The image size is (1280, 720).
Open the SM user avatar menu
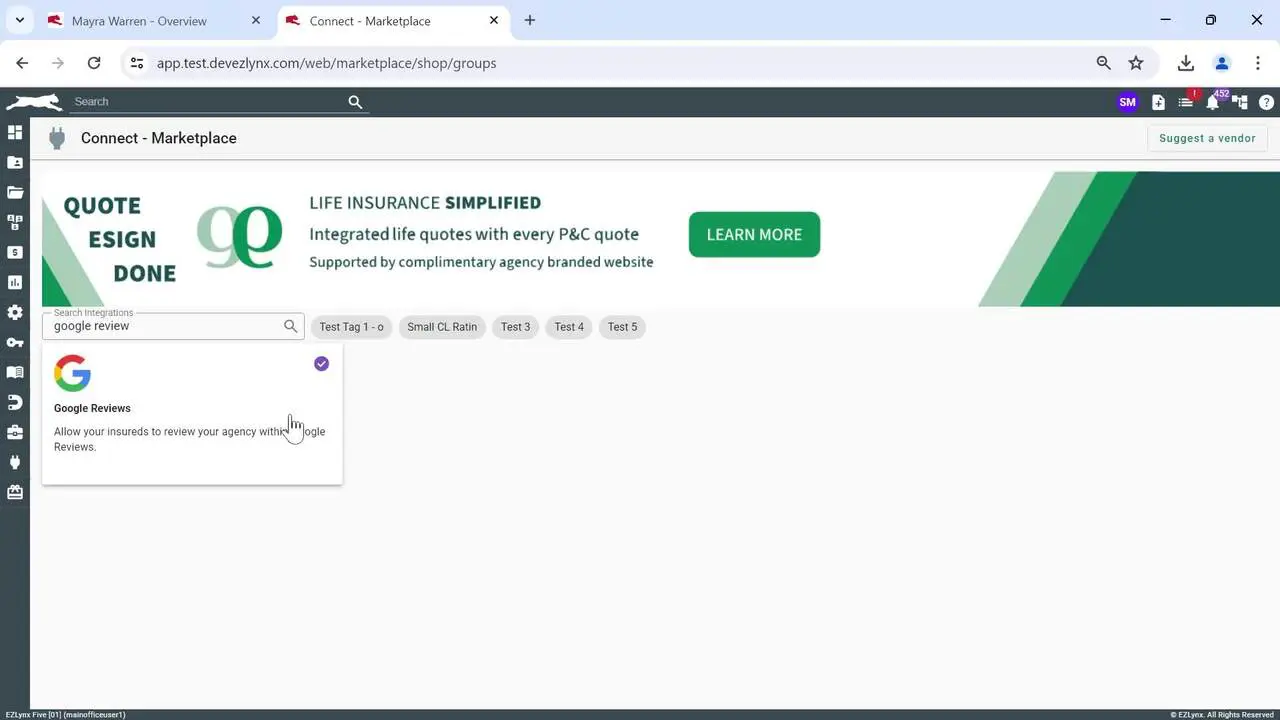point(1127,102)
